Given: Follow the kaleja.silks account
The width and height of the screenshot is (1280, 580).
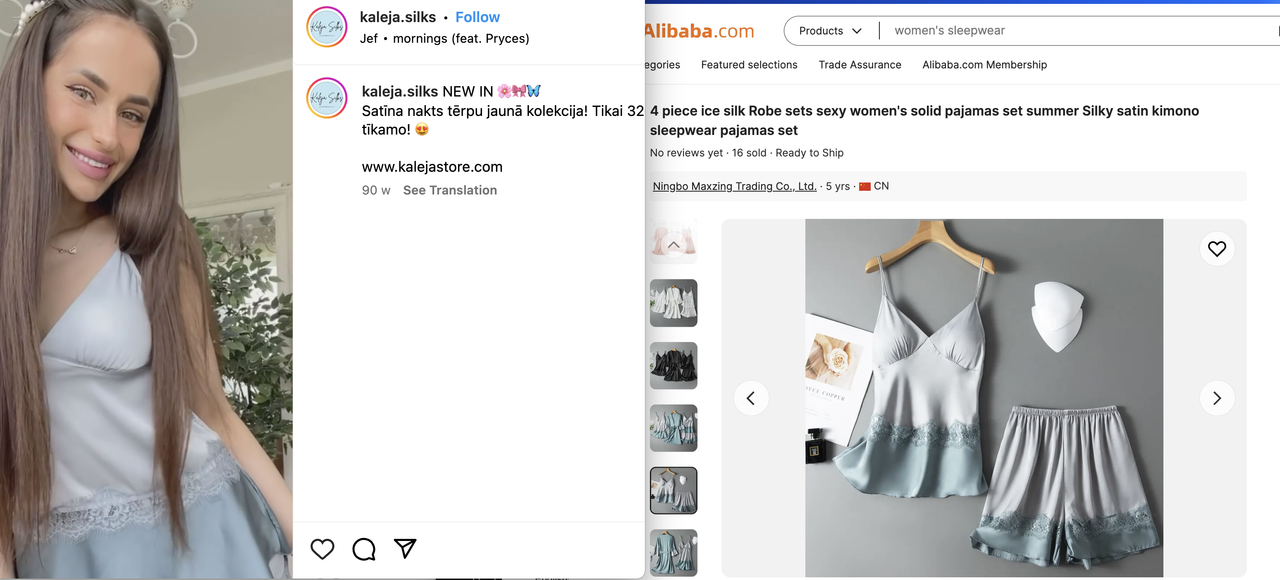Looking at the screenshot, I should pos(477,17).
